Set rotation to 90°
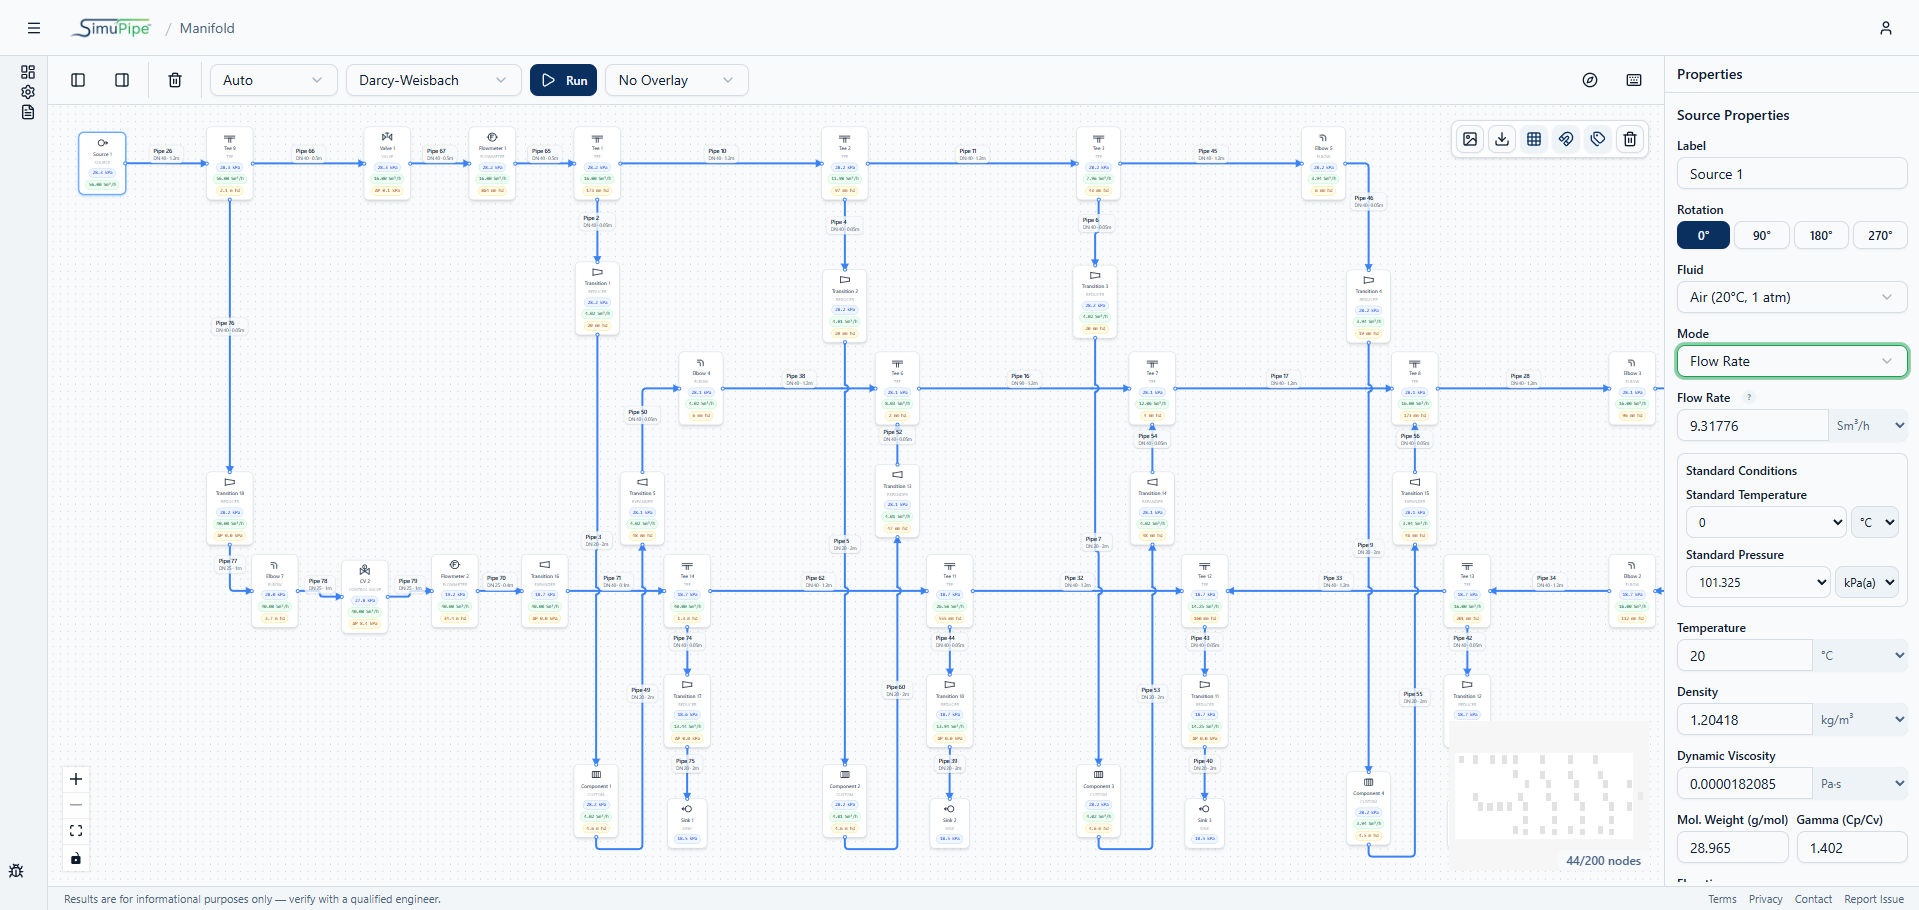Screen dimensions: 1919x910 coord(1762,235)
